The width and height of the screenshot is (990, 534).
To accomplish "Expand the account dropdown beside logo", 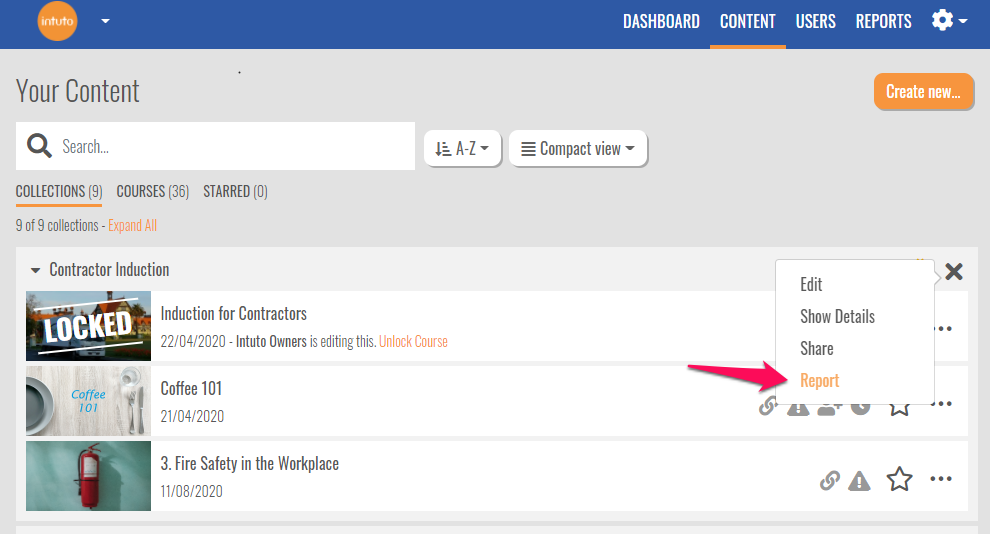I will click(x=106, y=21).
